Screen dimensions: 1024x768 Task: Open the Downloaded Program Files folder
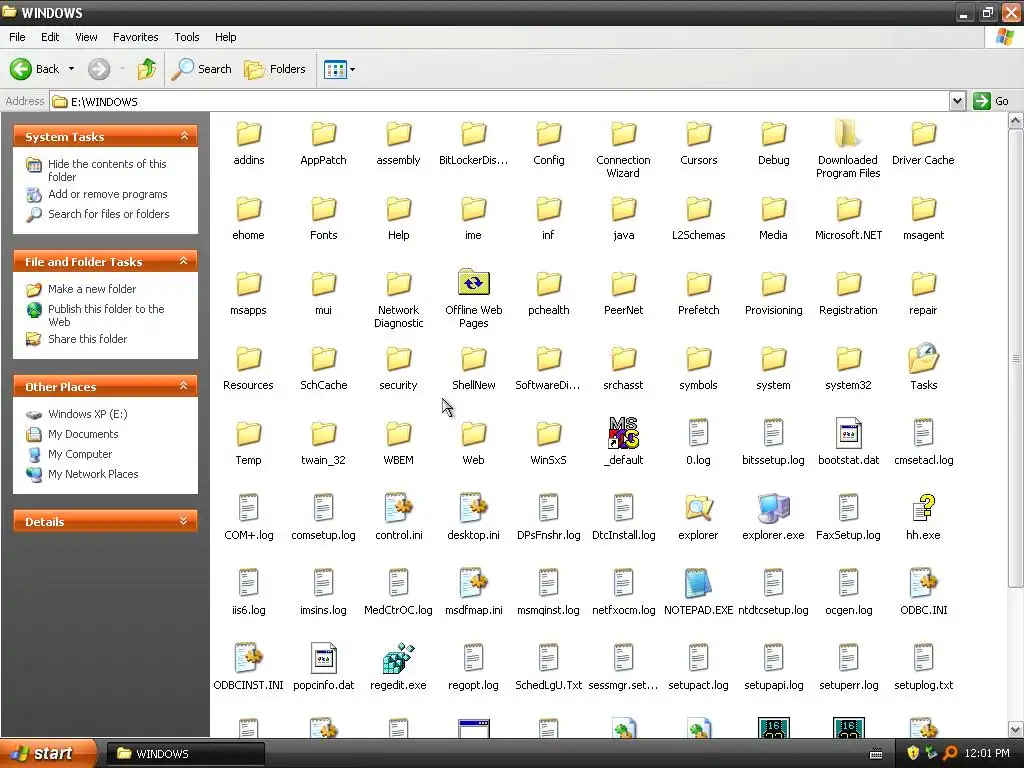[848, 133]
